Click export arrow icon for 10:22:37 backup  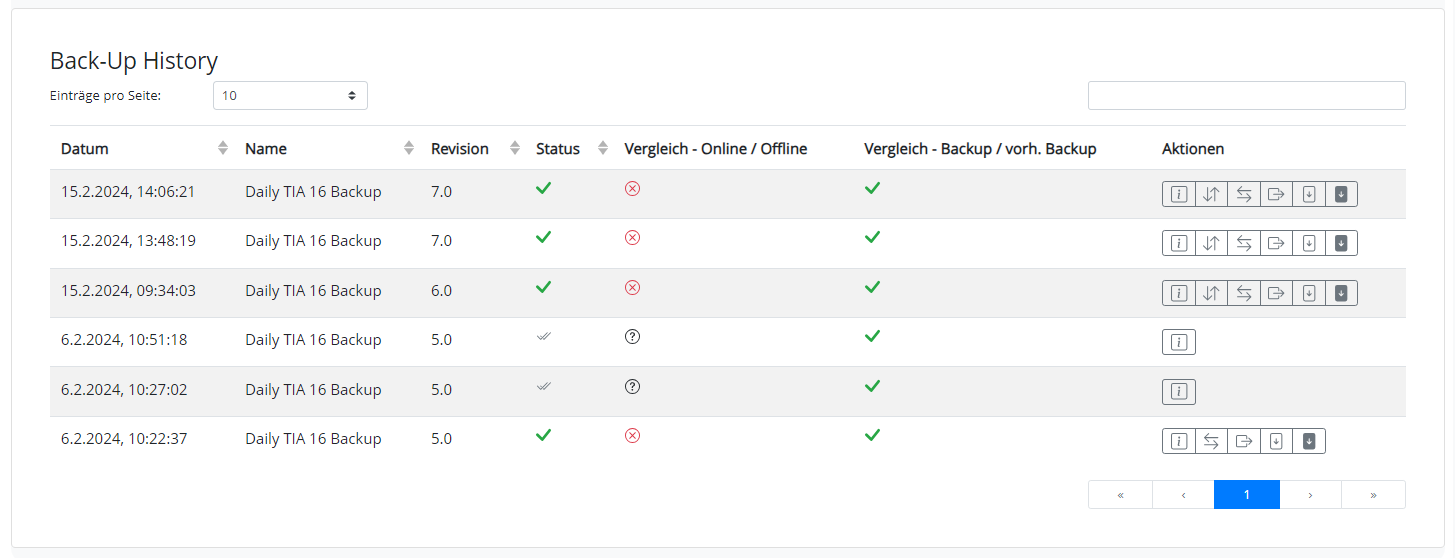tap(1244, 441)
